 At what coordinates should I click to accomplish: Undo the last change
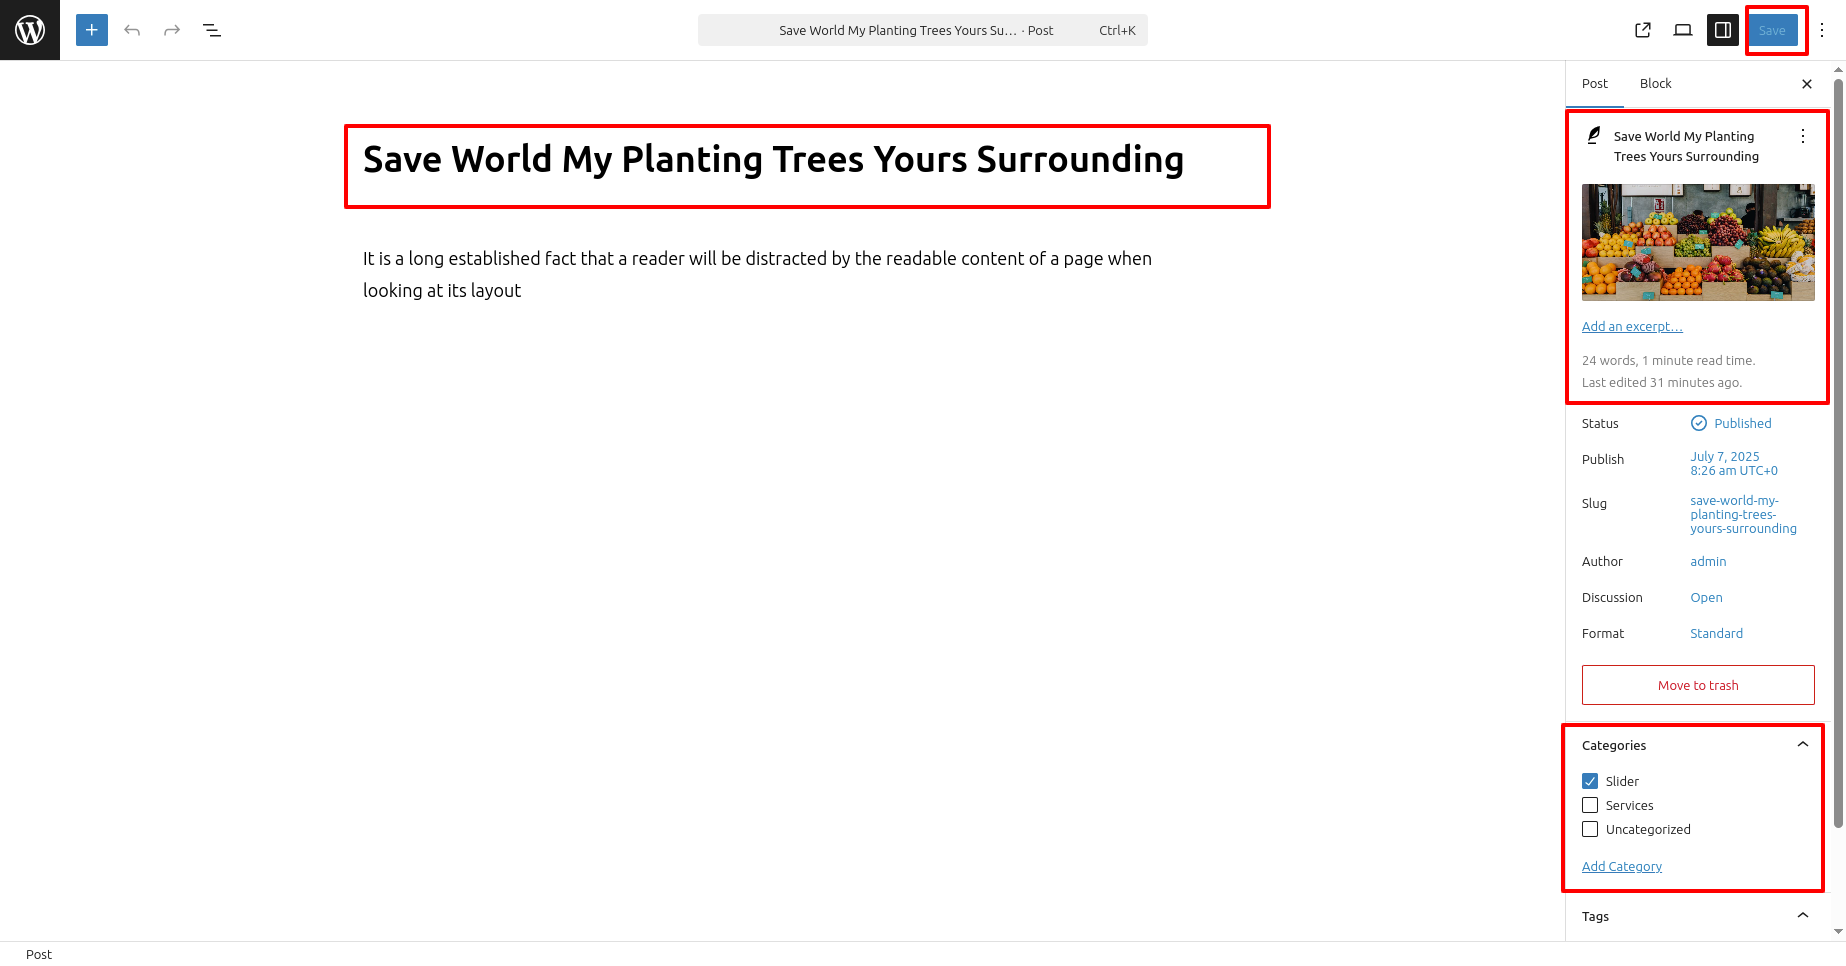point(132,30)
